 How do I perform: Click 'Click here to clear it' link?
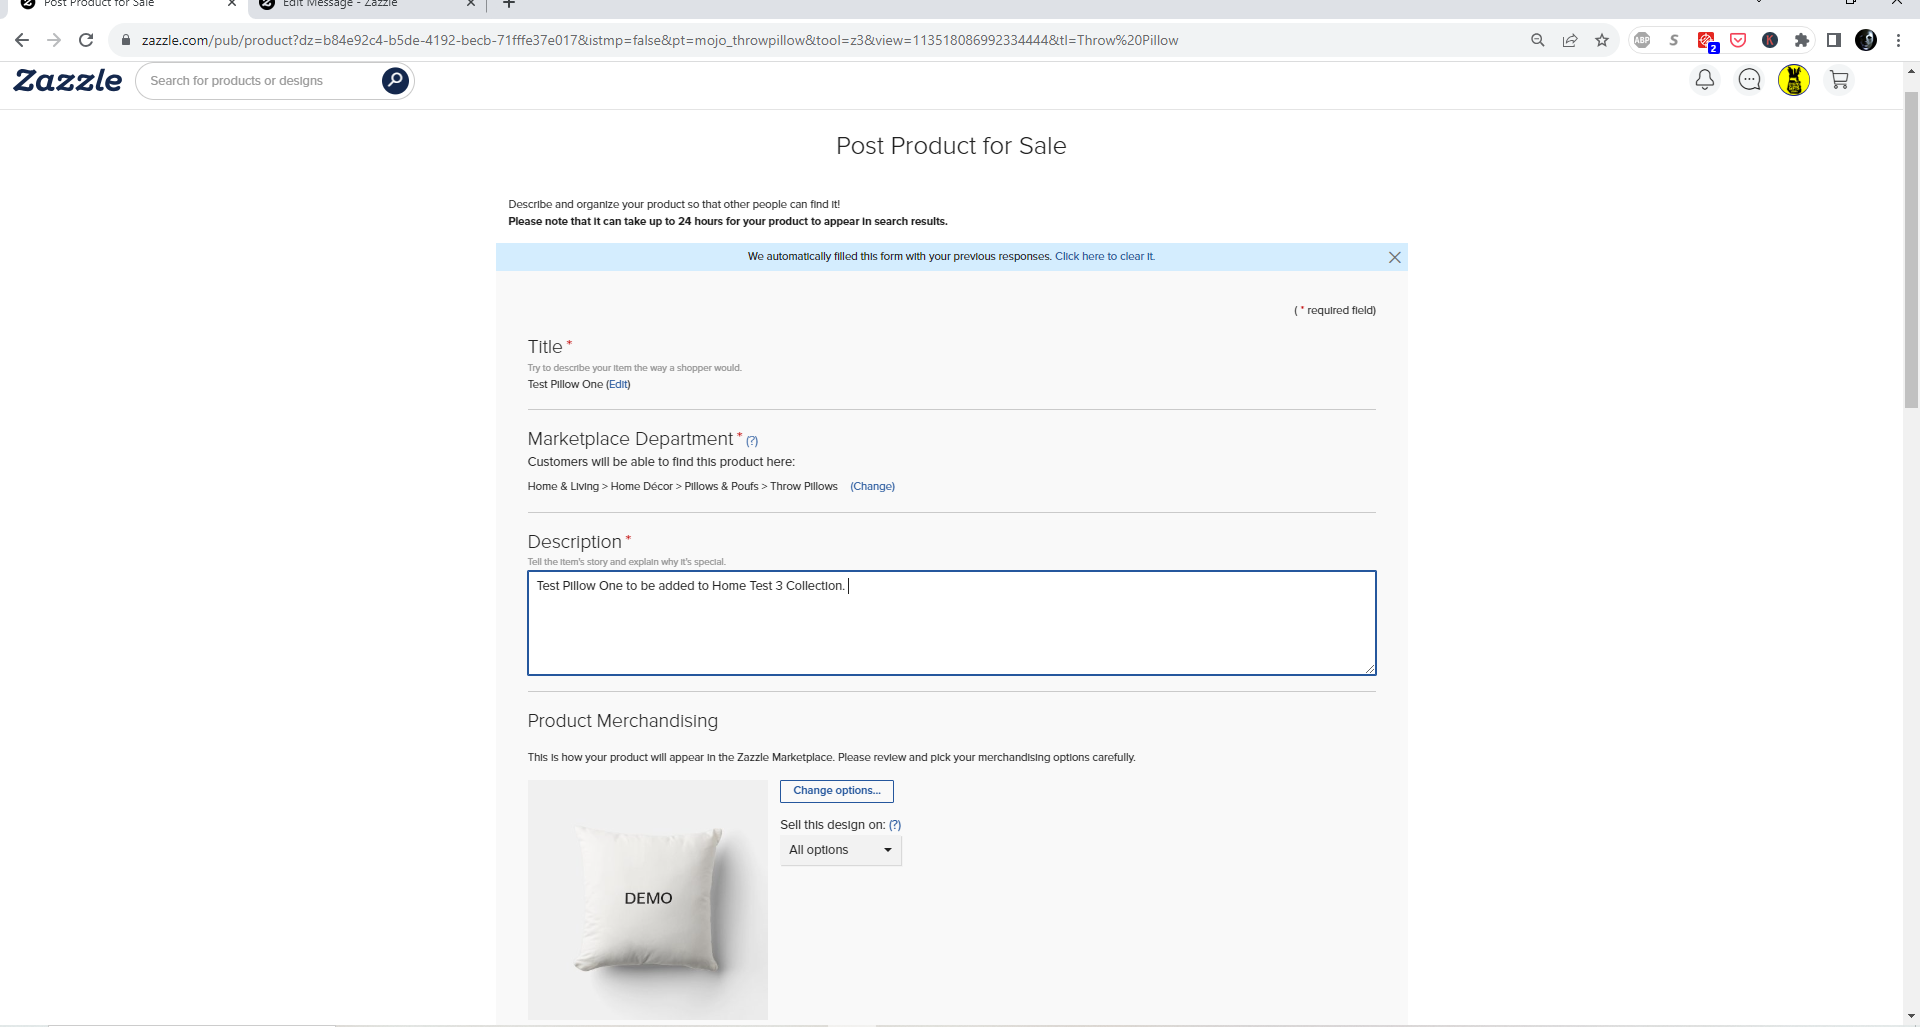(x=1104, y=257)
